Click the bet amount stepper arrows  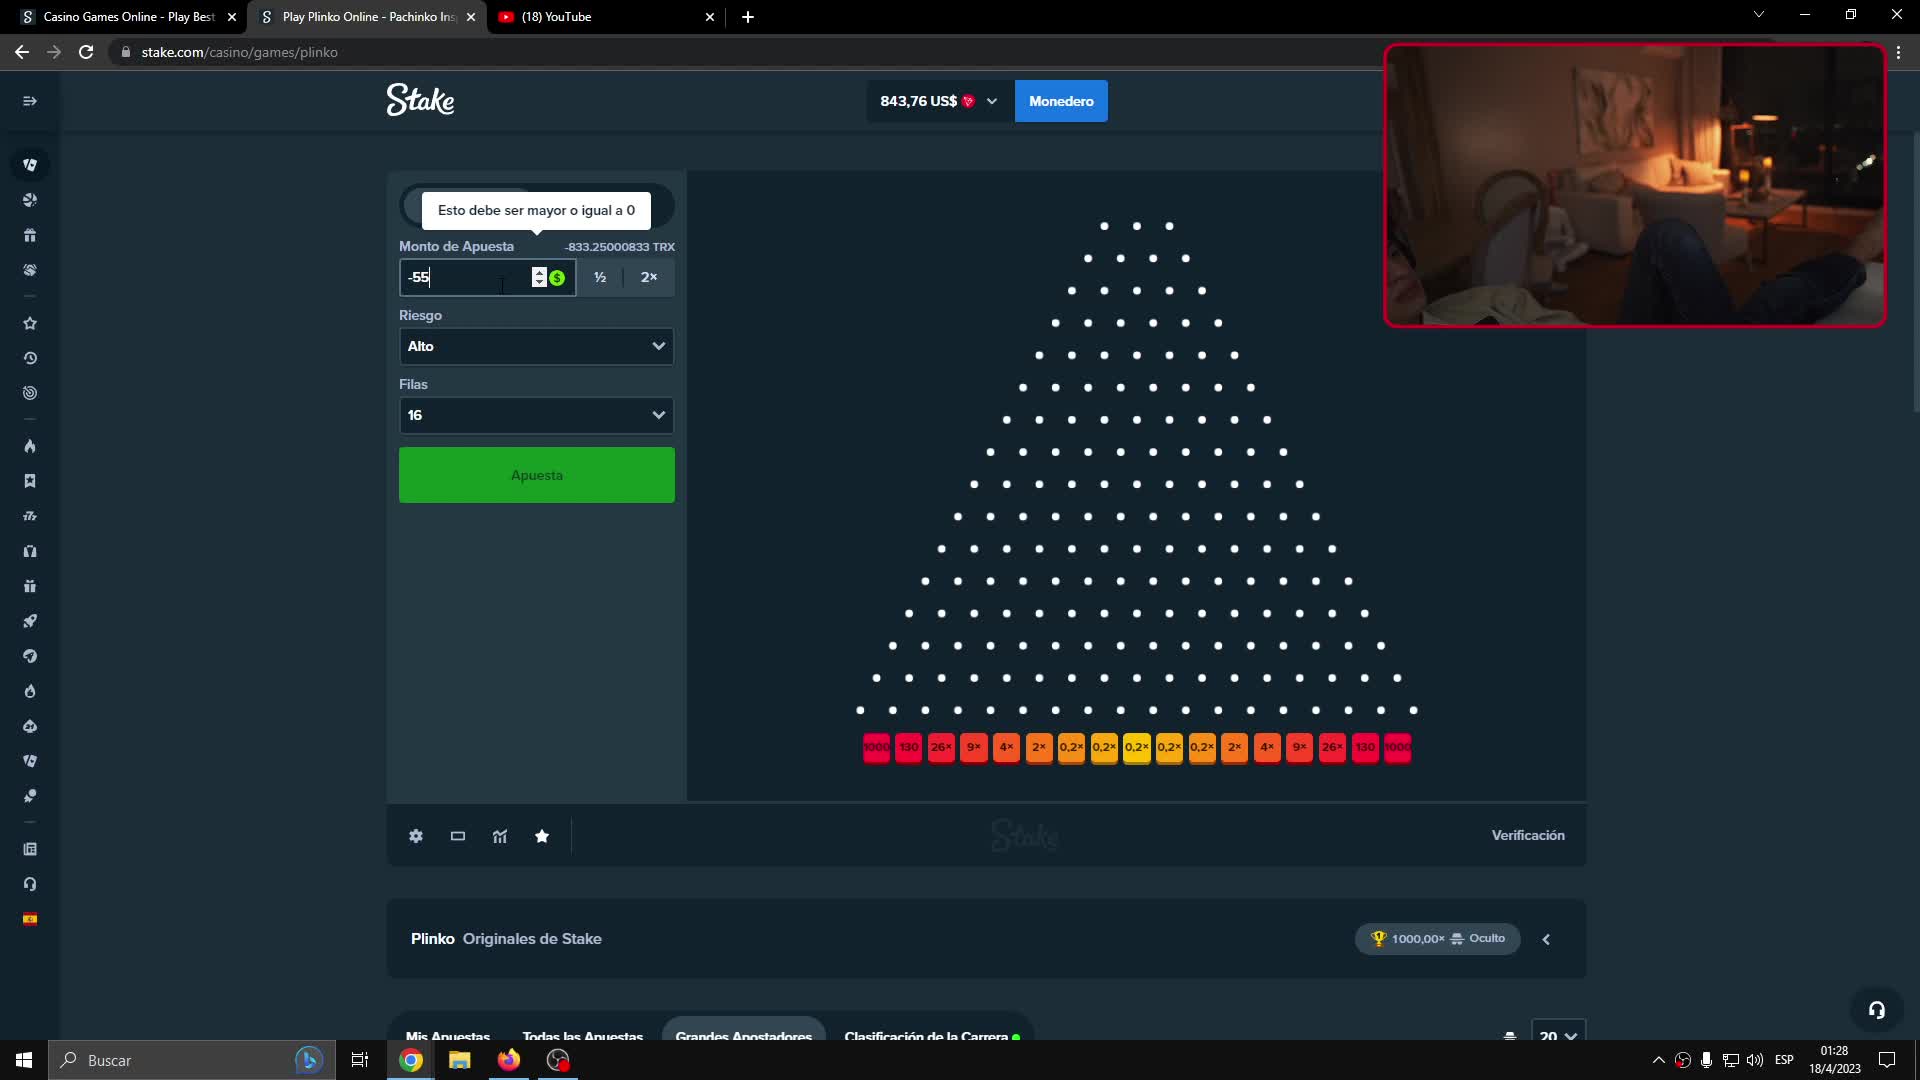coord(539,277)
